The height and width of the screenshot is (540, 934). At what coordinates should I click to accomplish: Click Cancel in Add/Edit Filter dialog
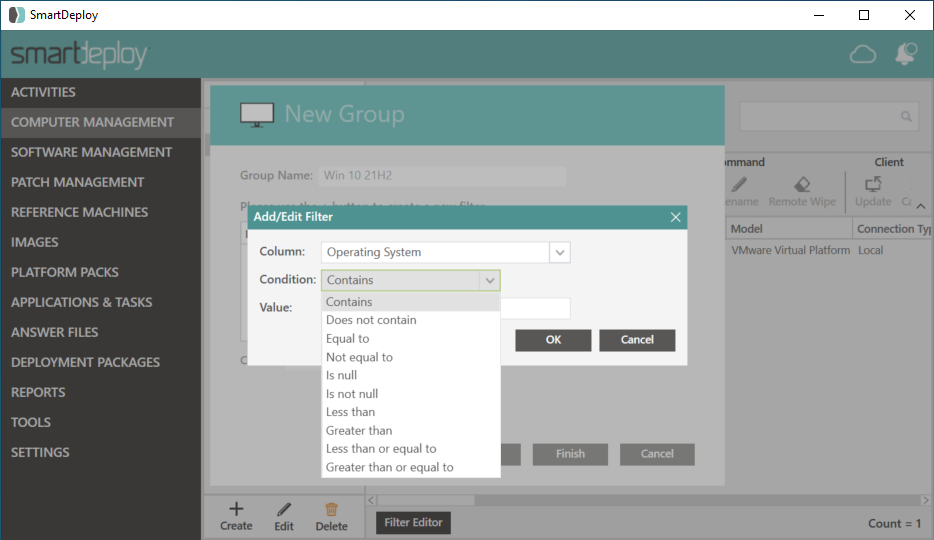(x=637, y=340)
